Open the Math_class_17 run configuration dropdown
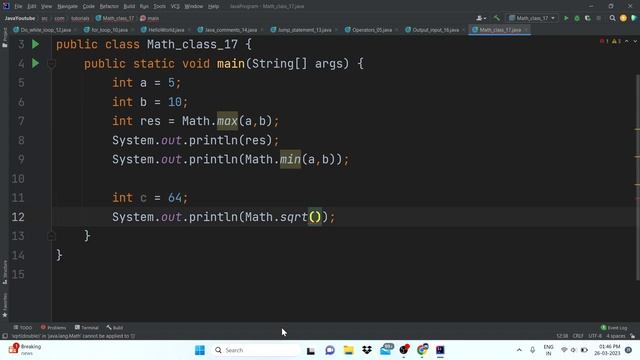The width and height of the screenshot is (640, 360). click(532, 18)
